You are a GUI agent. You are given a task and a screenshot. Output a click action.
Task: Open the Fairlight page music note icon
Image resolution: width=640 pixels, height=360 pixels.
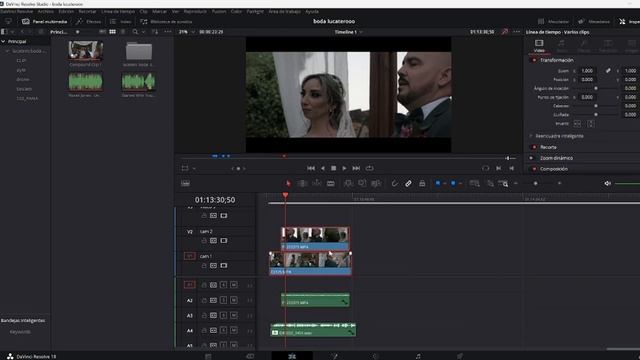point(418,356)
